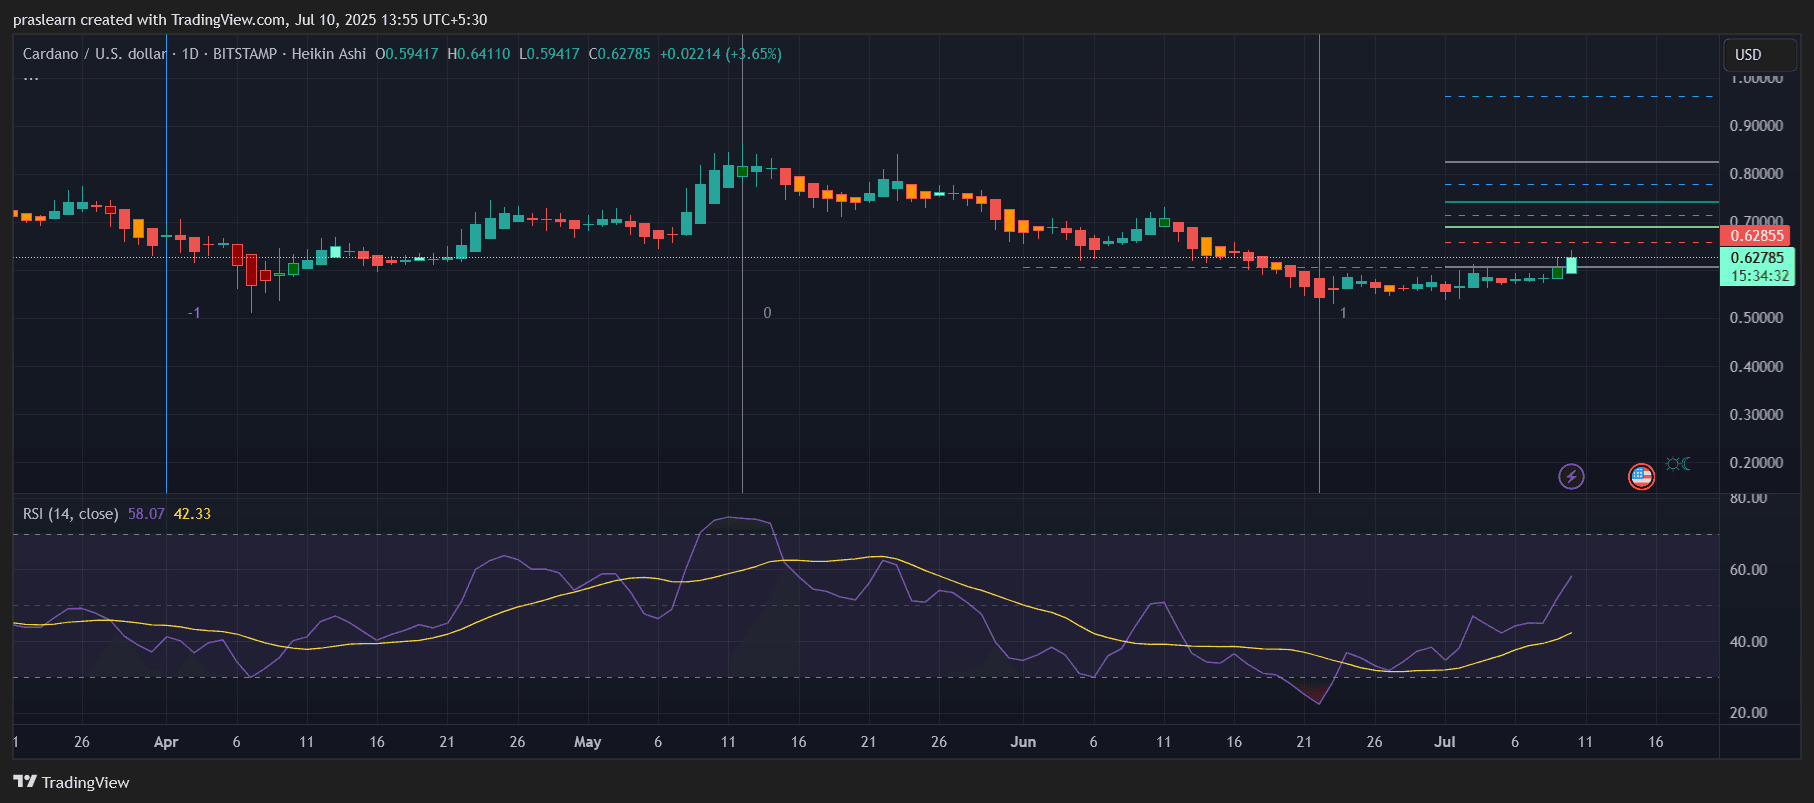Click the Jul label on time axis
The height and width of the screenshot is (803, 1814).
(x=1445, y=742)
